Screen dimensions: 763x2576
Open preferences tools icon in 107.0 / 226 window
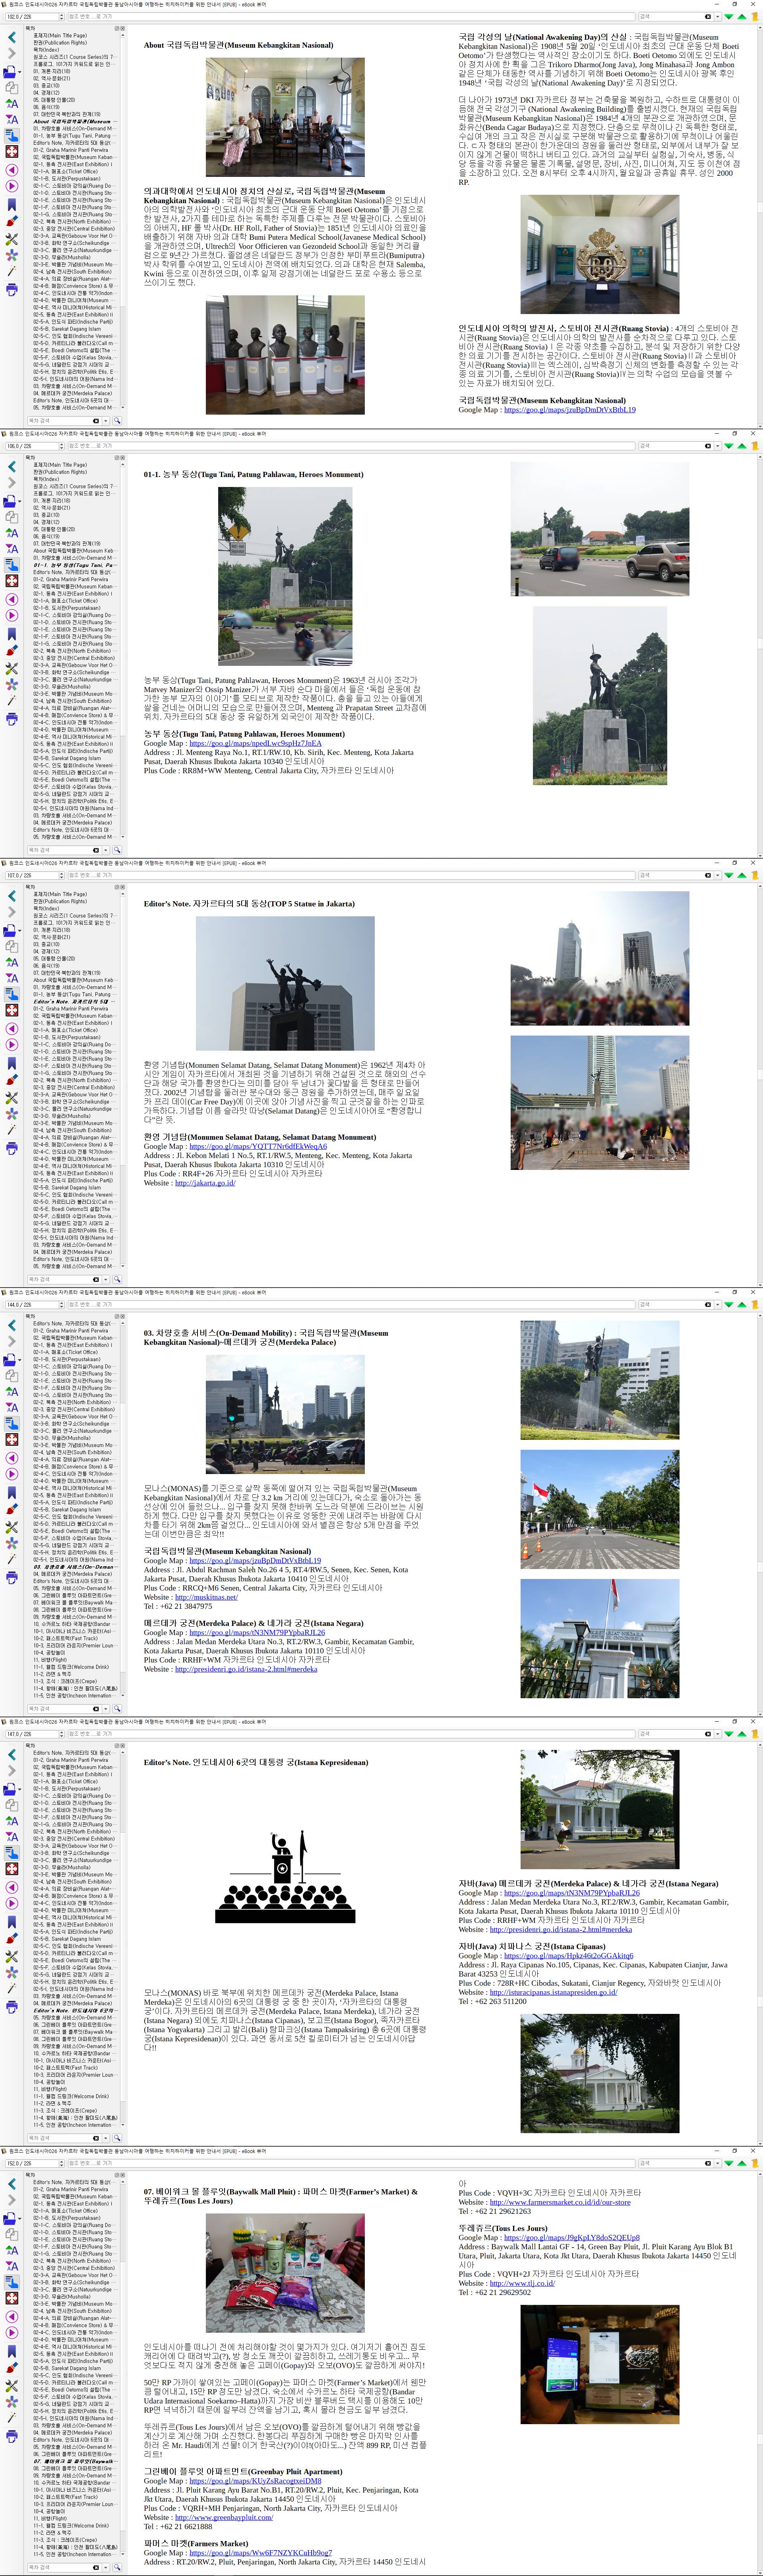pyautogui.click(x=11, y=1097)
